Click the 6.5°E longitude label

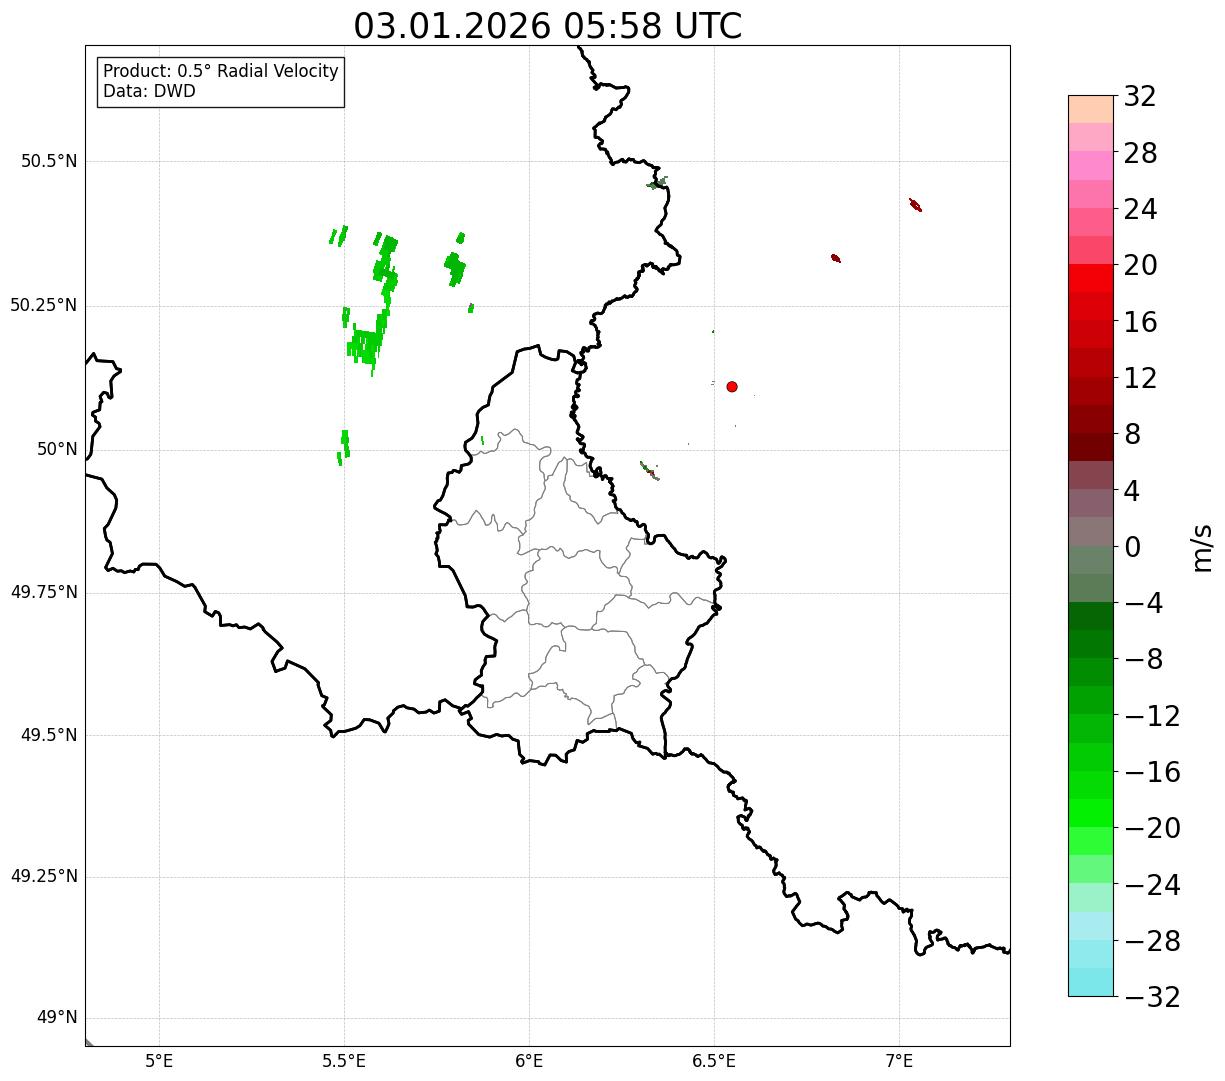coord(714,1060)
